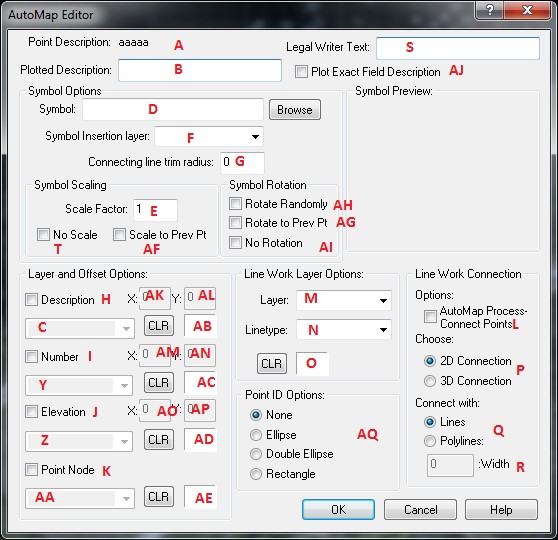558x540 pixels.
Task: Click CLR button in Number row
Action: click(x=159, y=382)
